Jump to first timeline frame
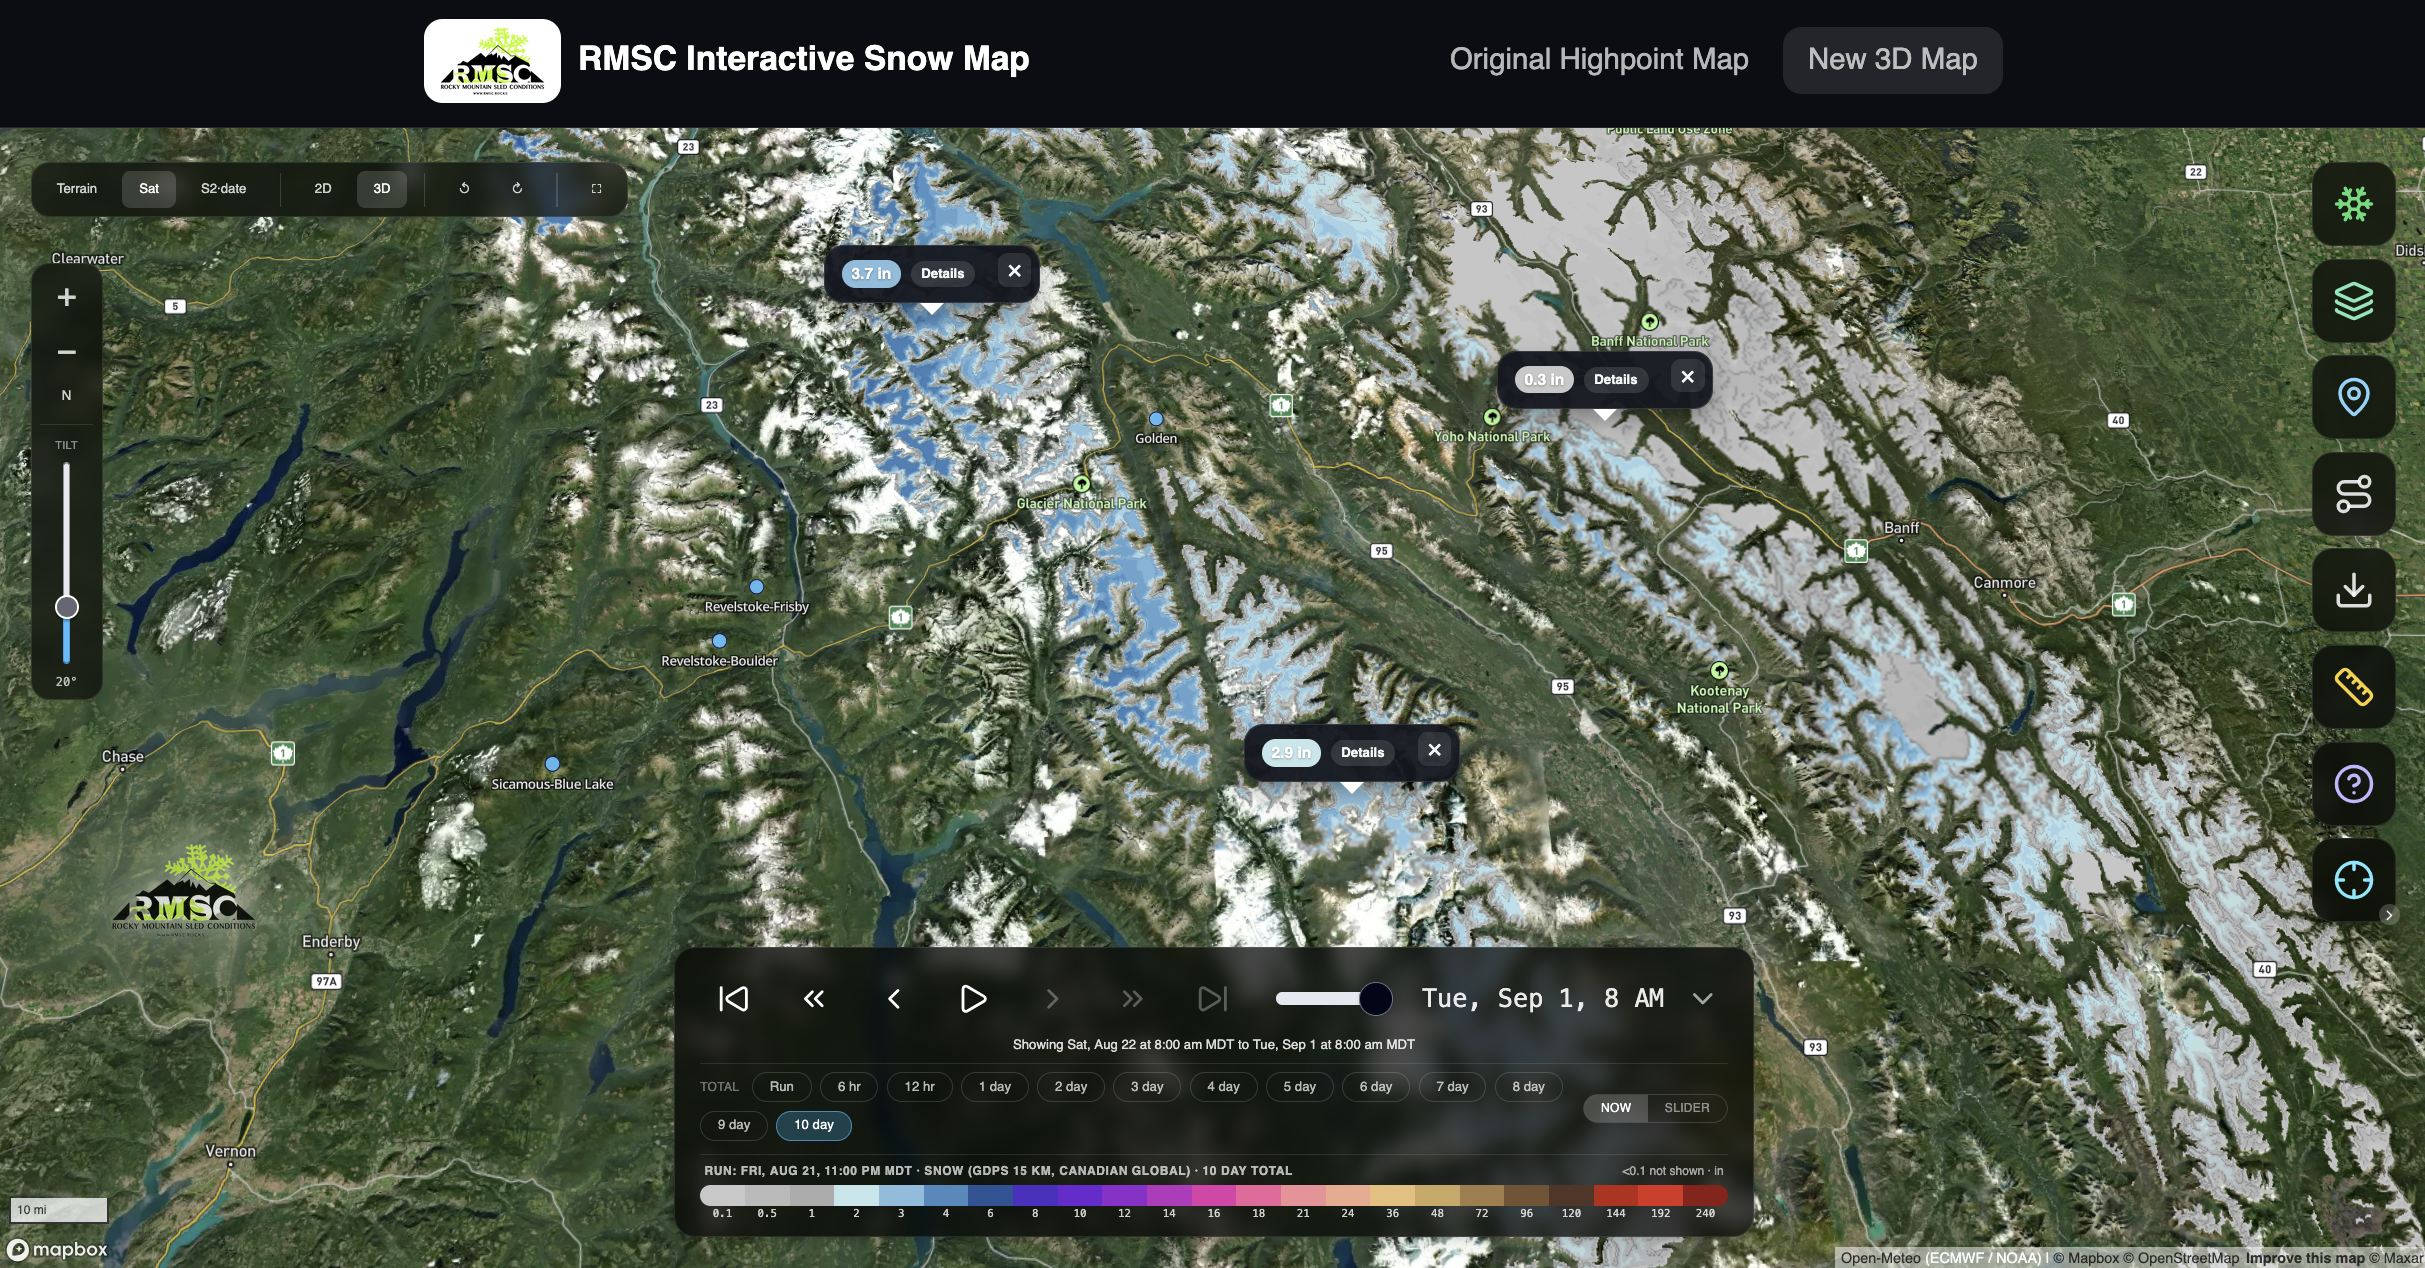This screenshot has width=2425, height=1268. tap(733, 998)
